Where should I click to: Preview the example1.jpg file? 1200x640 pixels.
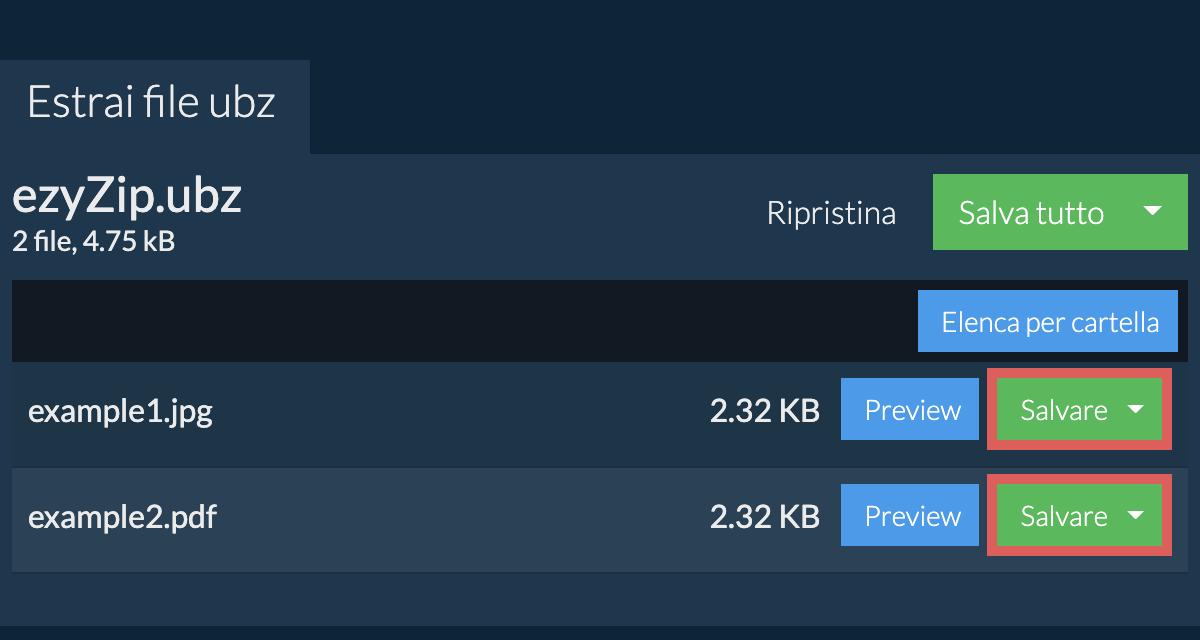[x=910, y=410]
